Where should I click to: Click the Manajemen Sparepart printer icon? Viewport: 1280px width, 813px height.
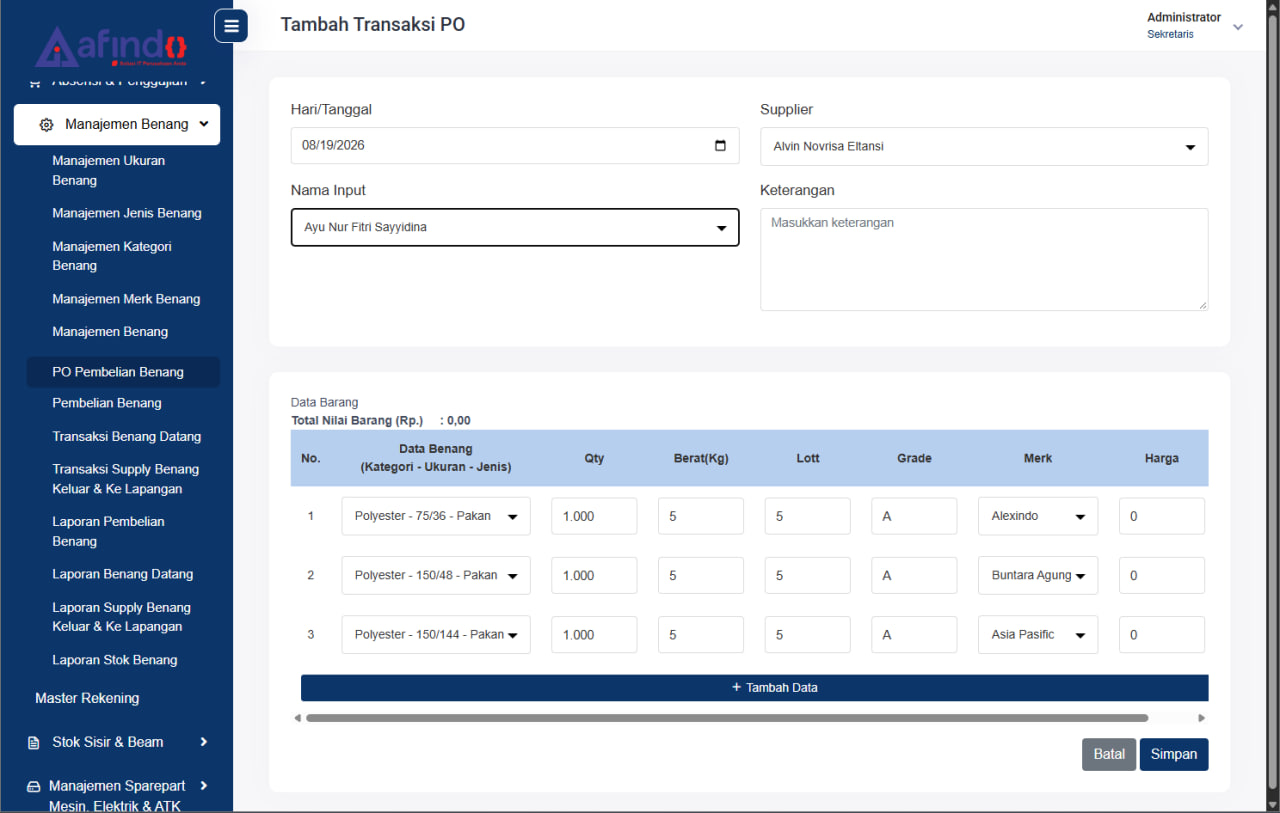34,786
